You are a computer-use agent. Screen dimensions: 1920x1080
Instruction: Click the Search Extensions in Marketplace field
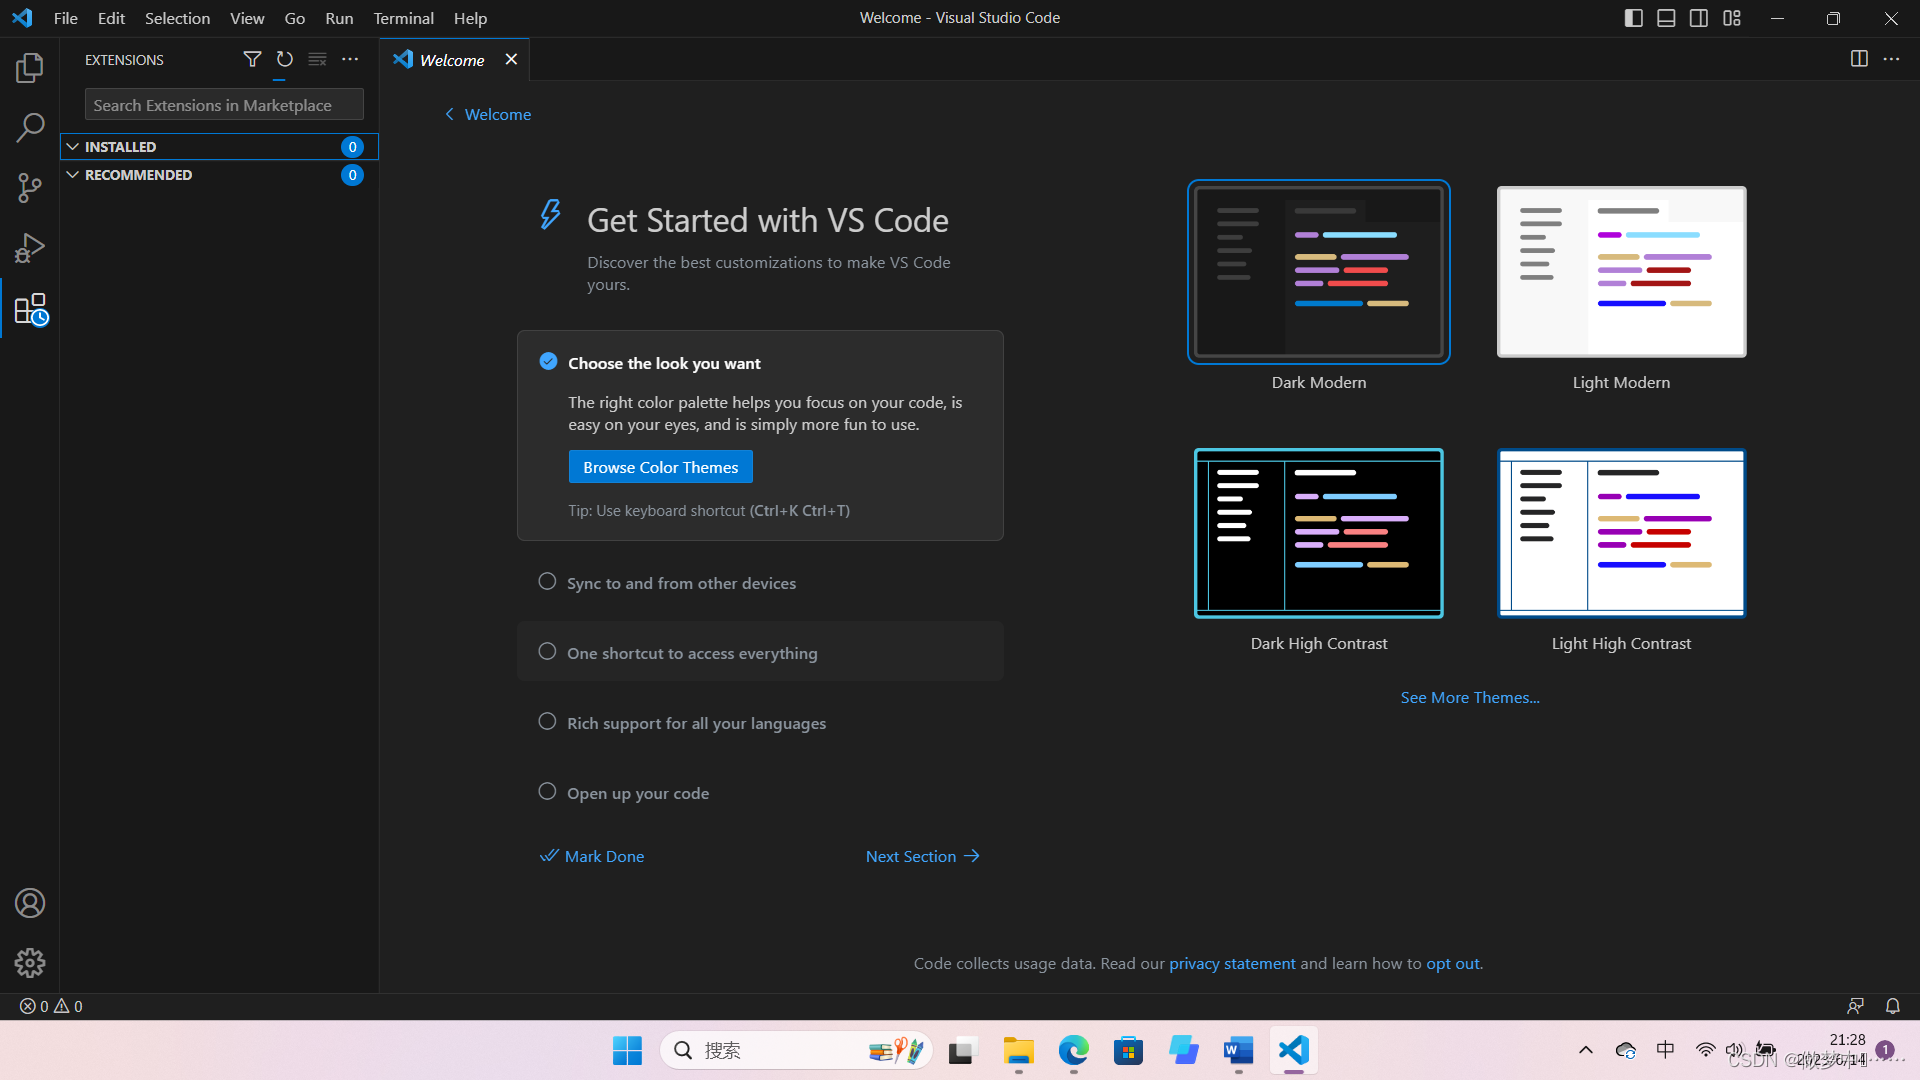[x=224, y=105]
